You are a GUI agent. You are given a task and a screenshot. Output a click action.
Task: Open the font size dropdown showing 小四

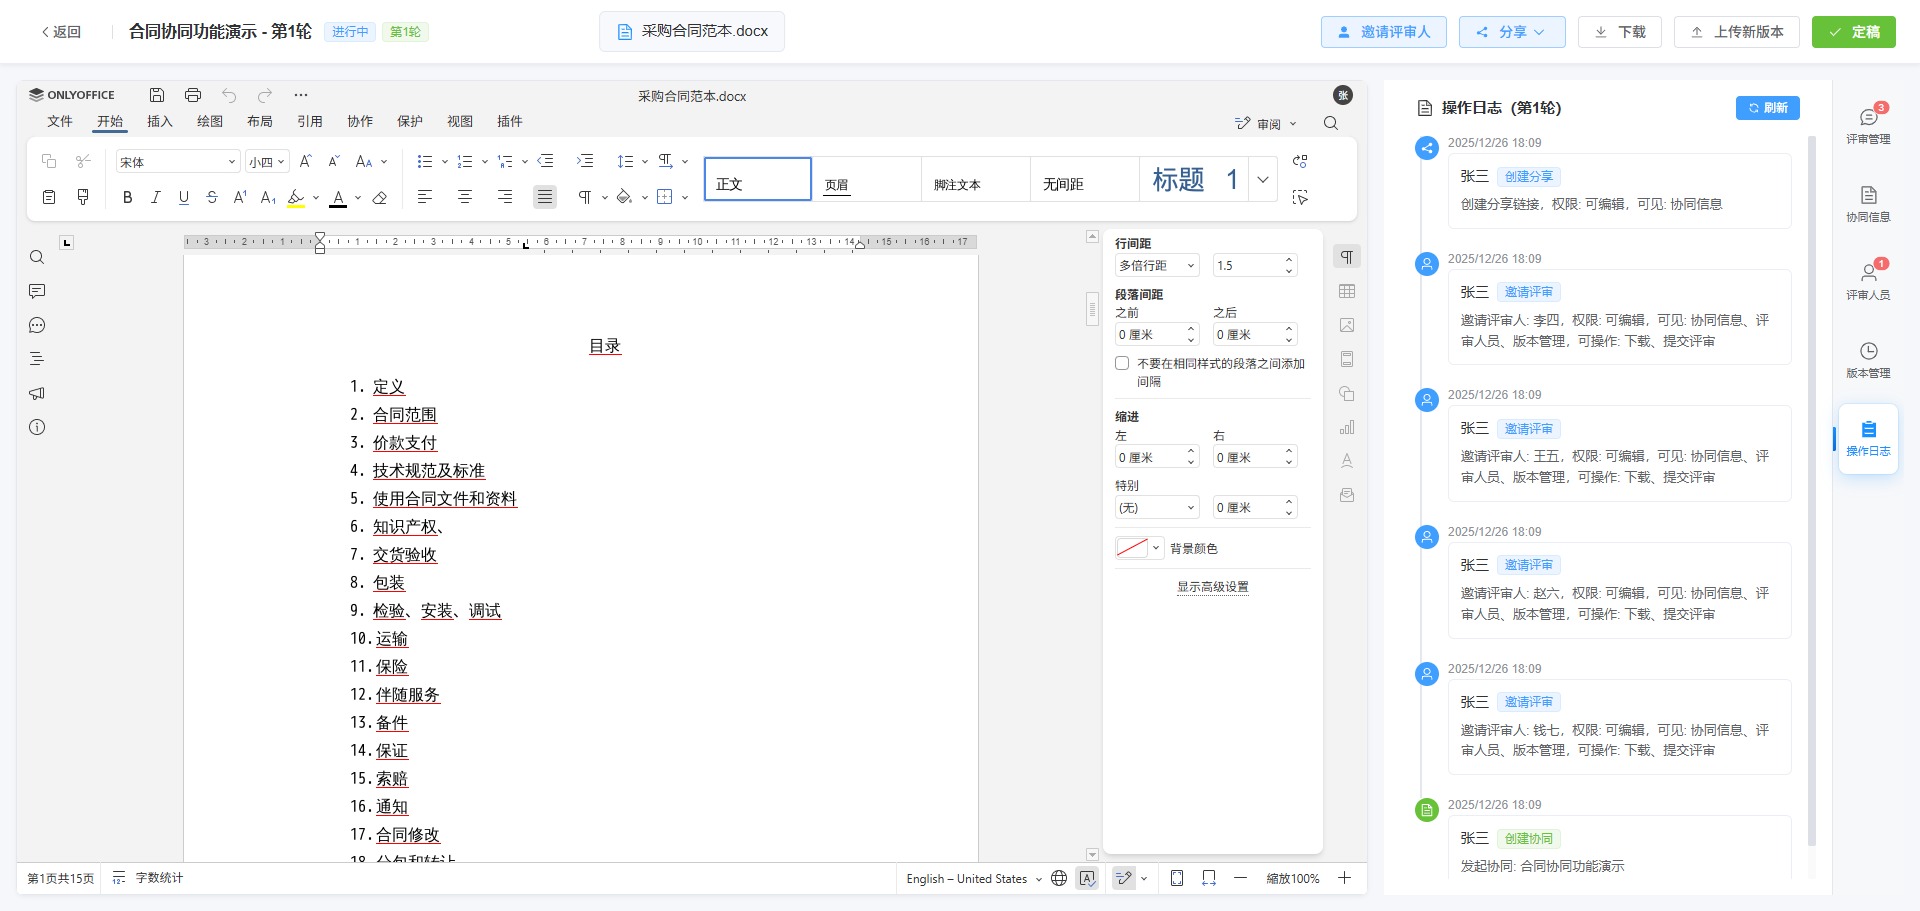(x=268, y=161)
